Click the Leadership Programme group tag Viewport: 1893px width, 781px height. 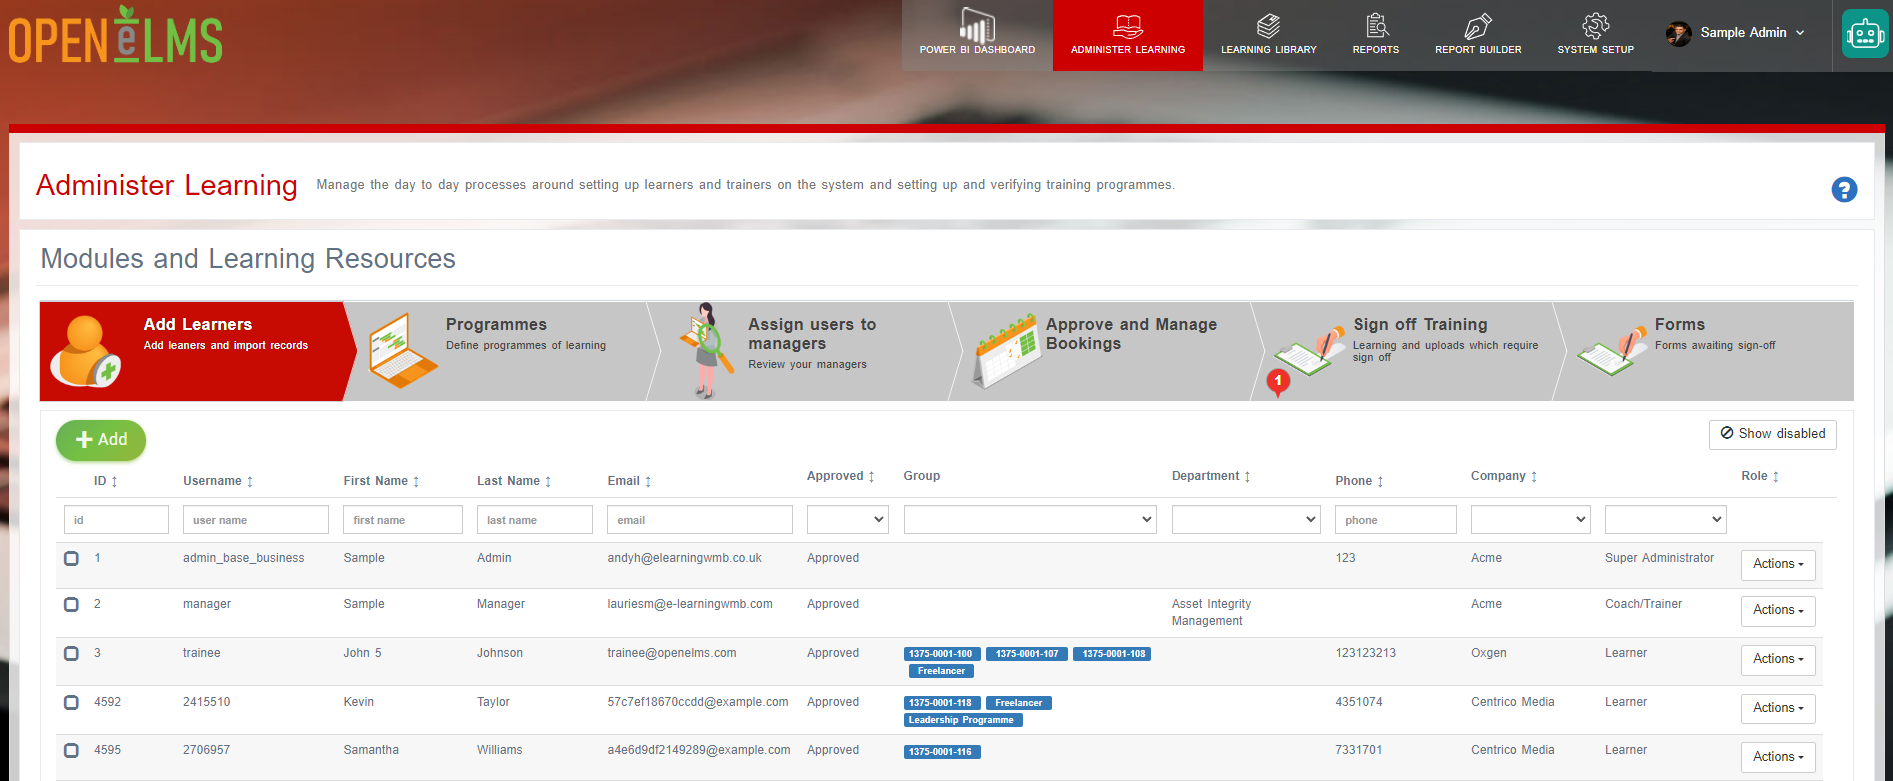(963, 720)
